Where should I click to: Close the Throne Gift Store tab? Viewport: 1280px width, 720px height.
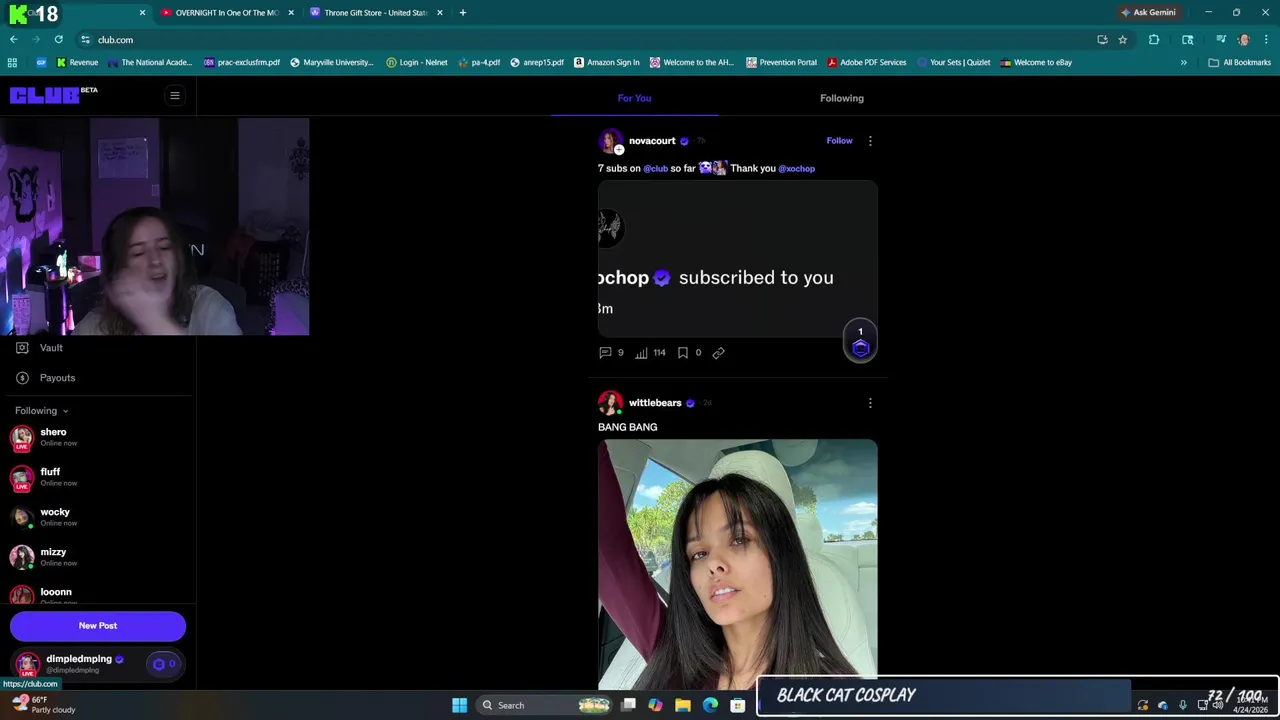coord(440,13)
